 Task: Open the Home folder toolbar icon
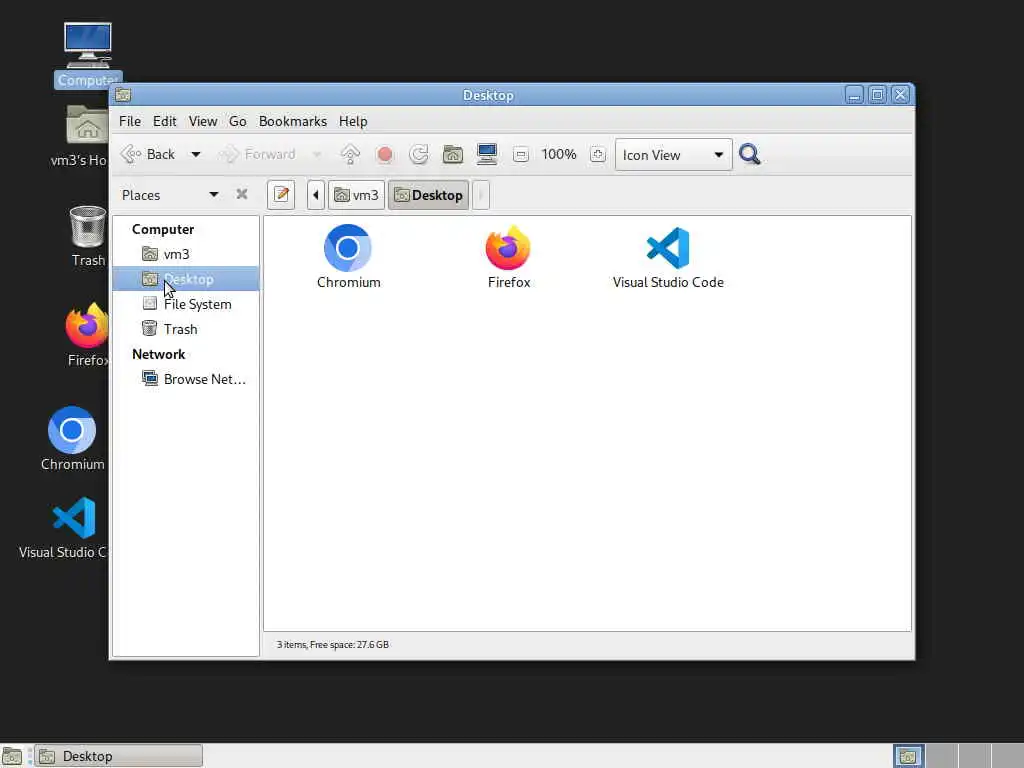pyautogui.click(x=453, y=154)
